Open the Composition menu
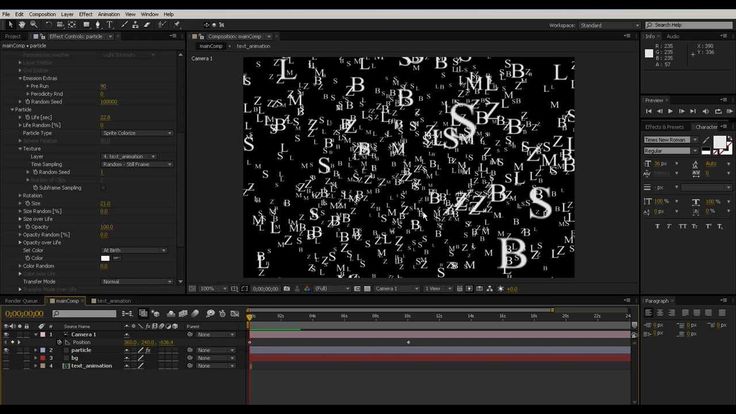Image resolution: width=736 pixels, height=414 pixels. pos(42,14)
